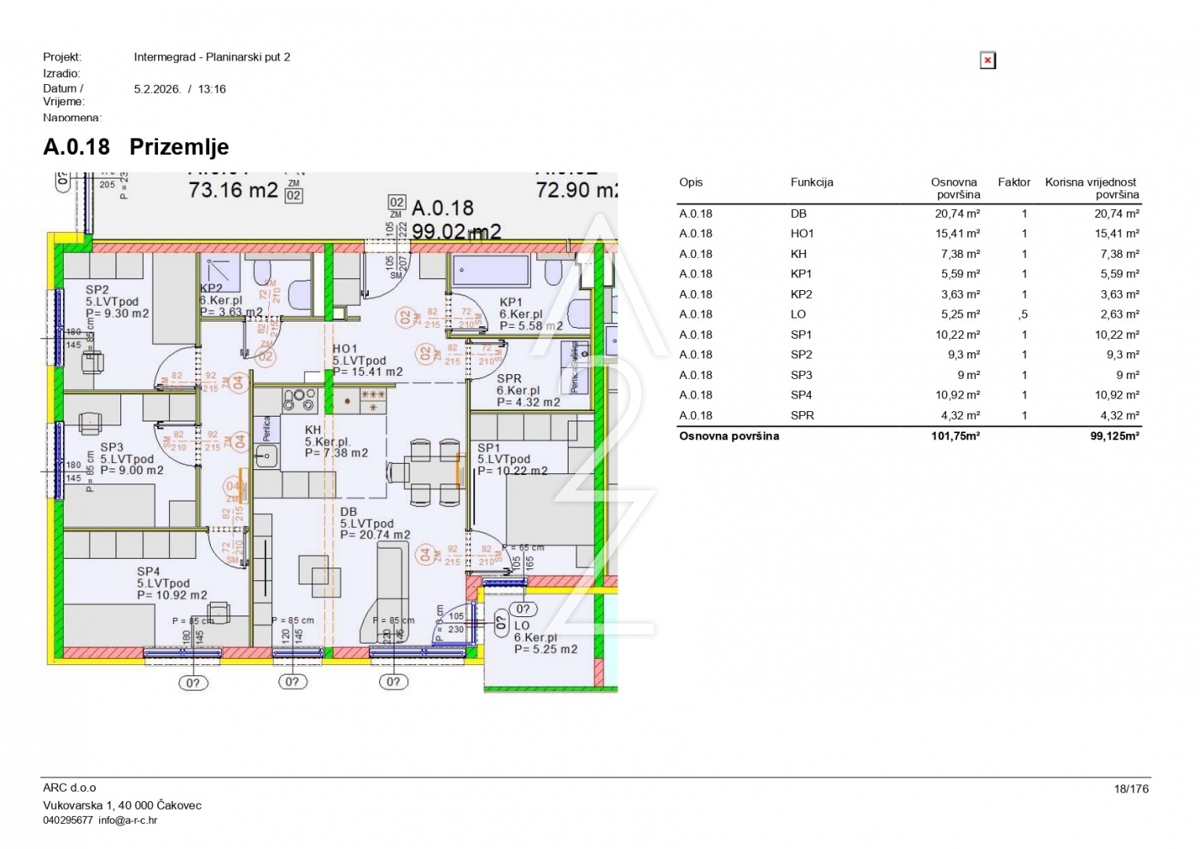Select the DB row in area table

click(908, 213)
